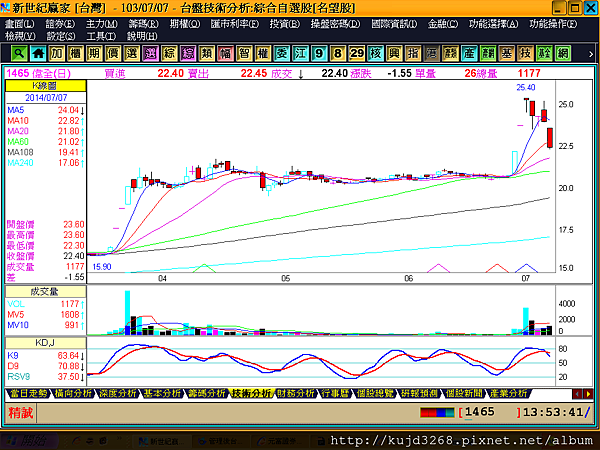Click the 2014/07/07 date label

coord(46,98)
